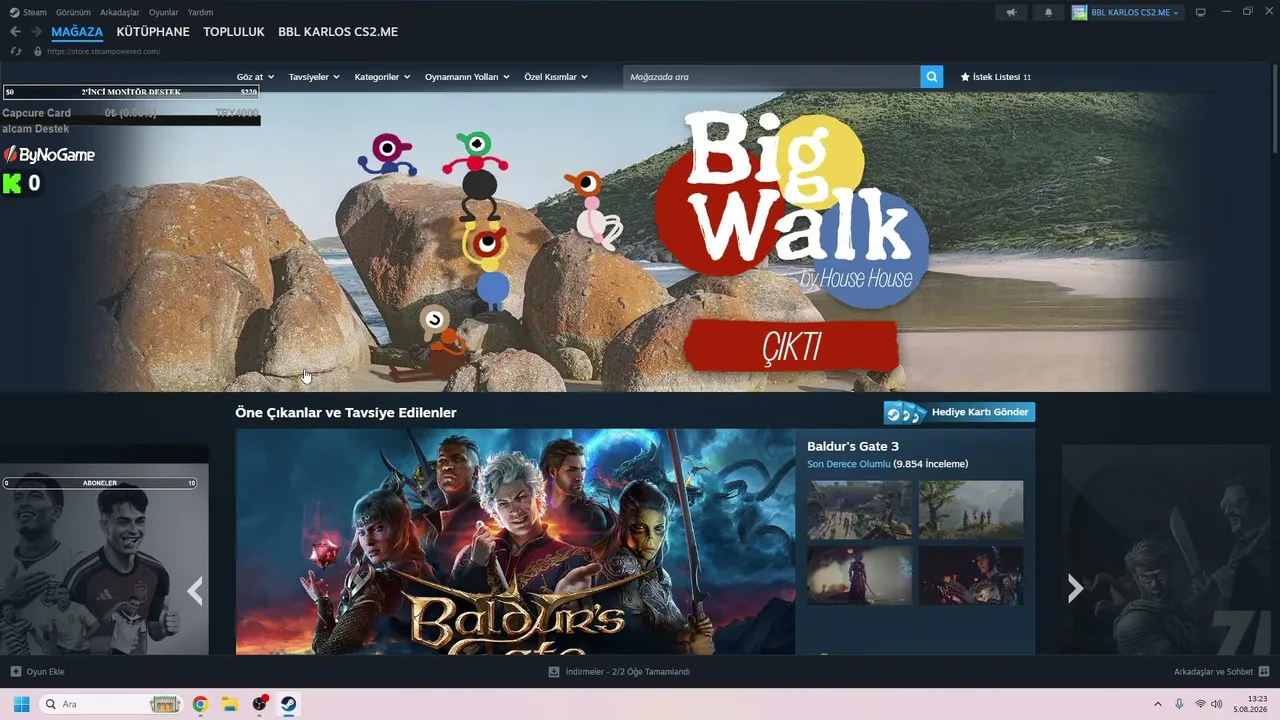
Task: Click the downloads icon in bottom bar
Action: 554,672
